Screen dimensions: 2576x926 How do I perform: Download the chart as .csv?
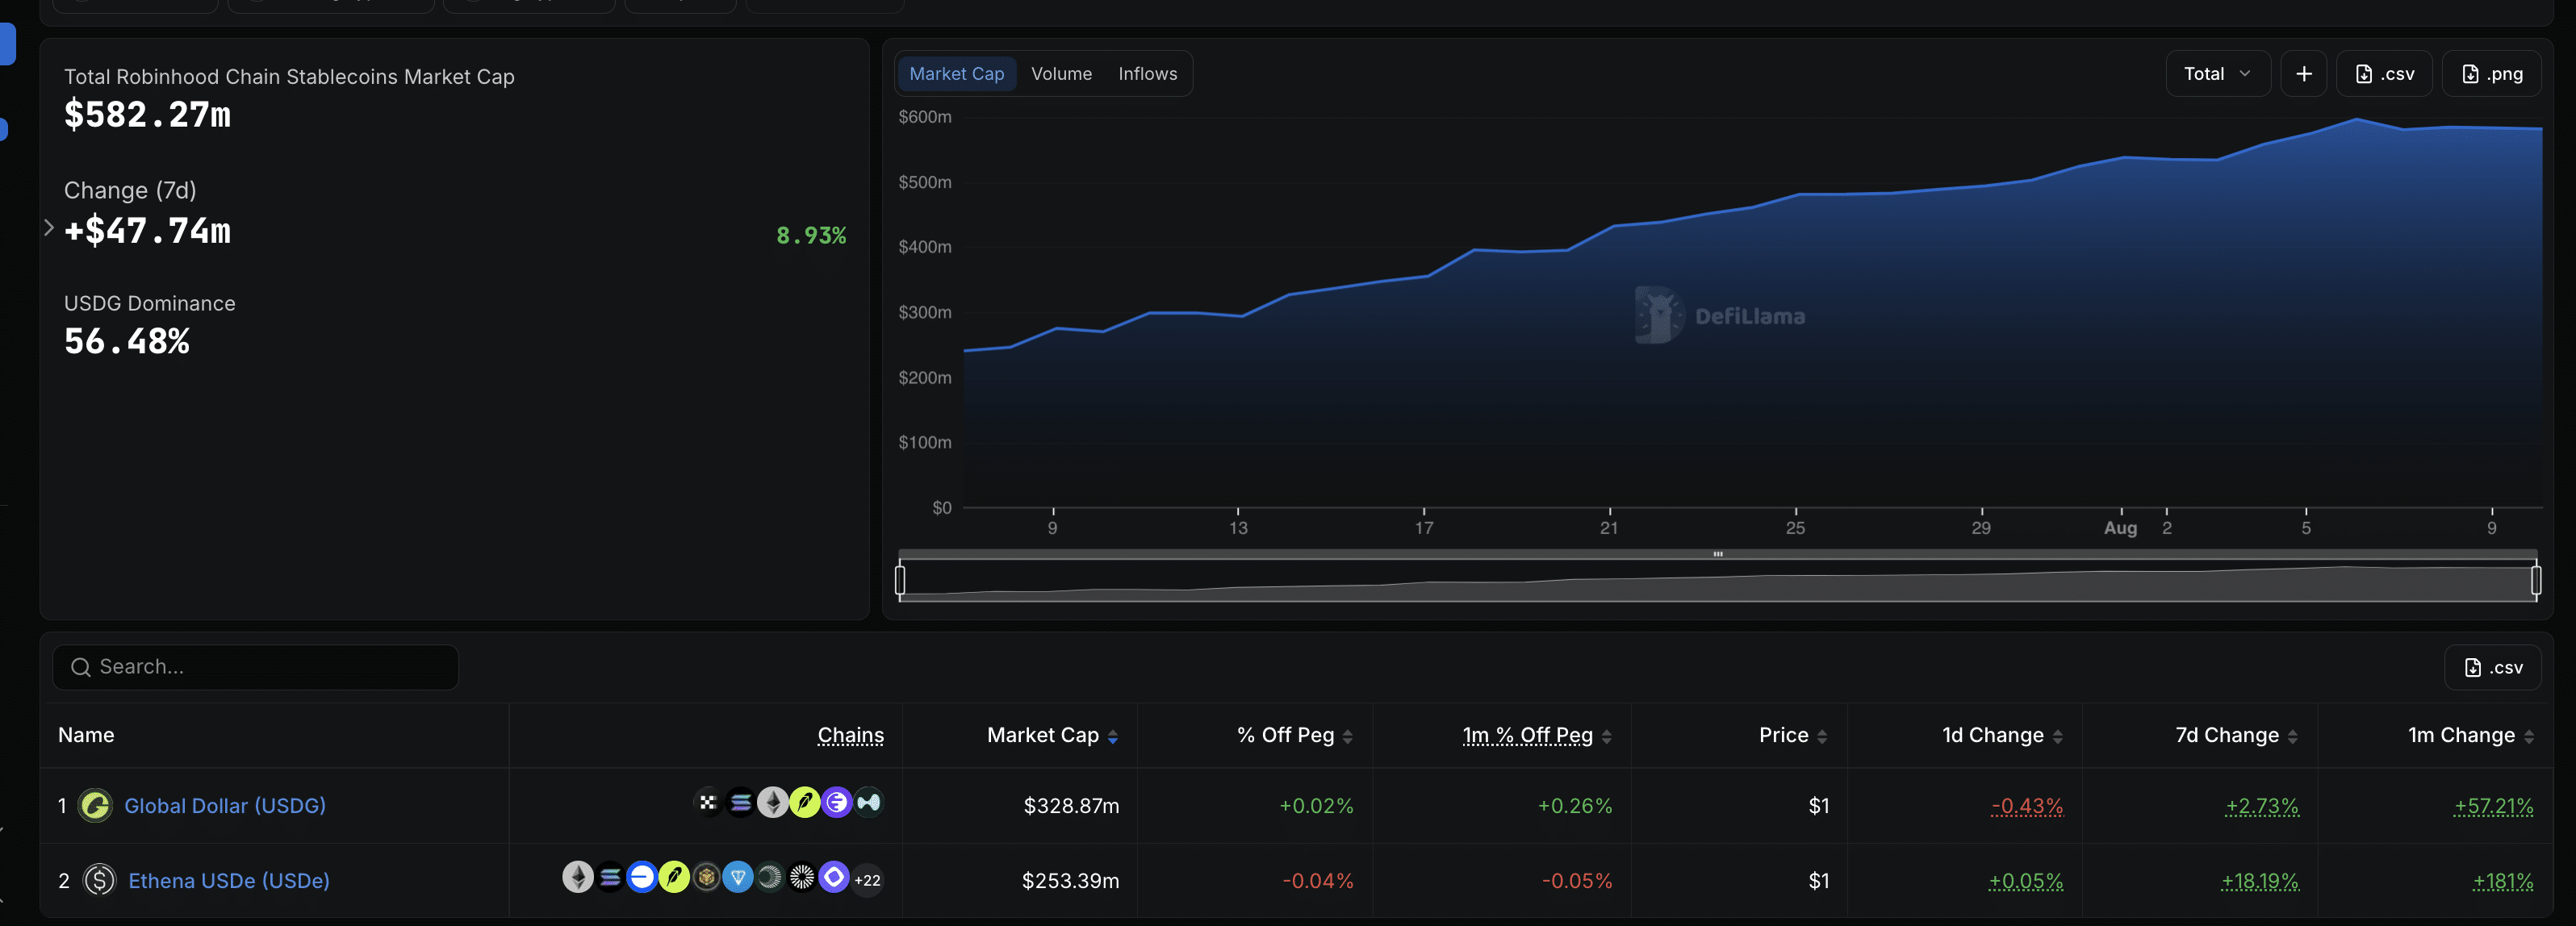click(x=2384, y=74)
